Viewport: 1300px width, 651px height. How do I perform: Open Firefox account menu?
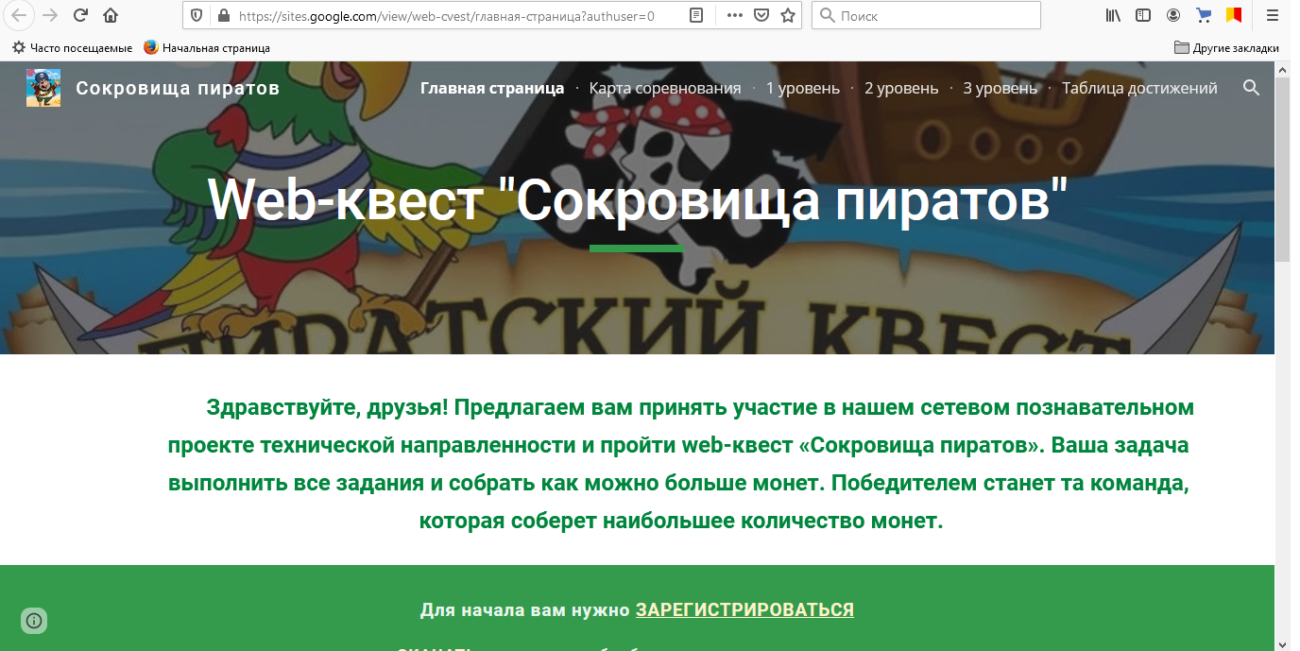pyautogui.click(x=1173, y=16)
